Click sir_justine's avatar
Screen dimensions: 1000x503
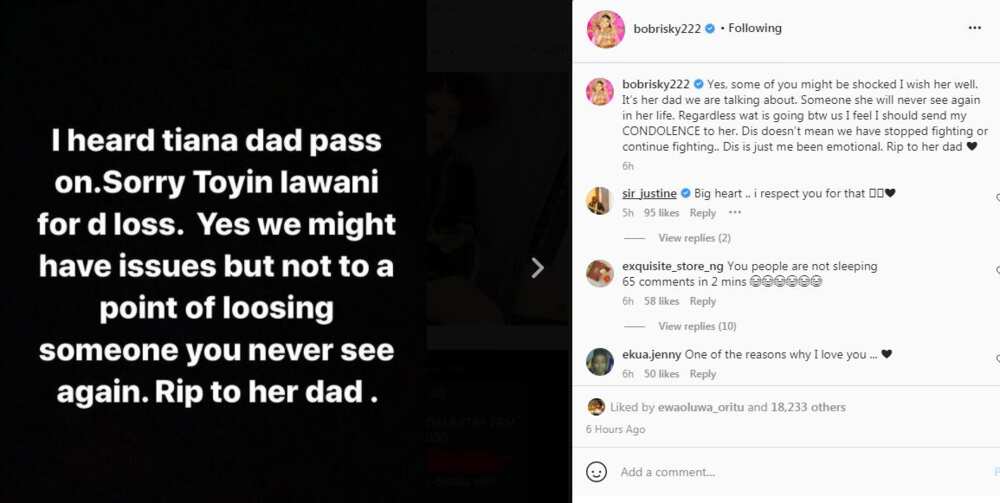coord(599,201)
